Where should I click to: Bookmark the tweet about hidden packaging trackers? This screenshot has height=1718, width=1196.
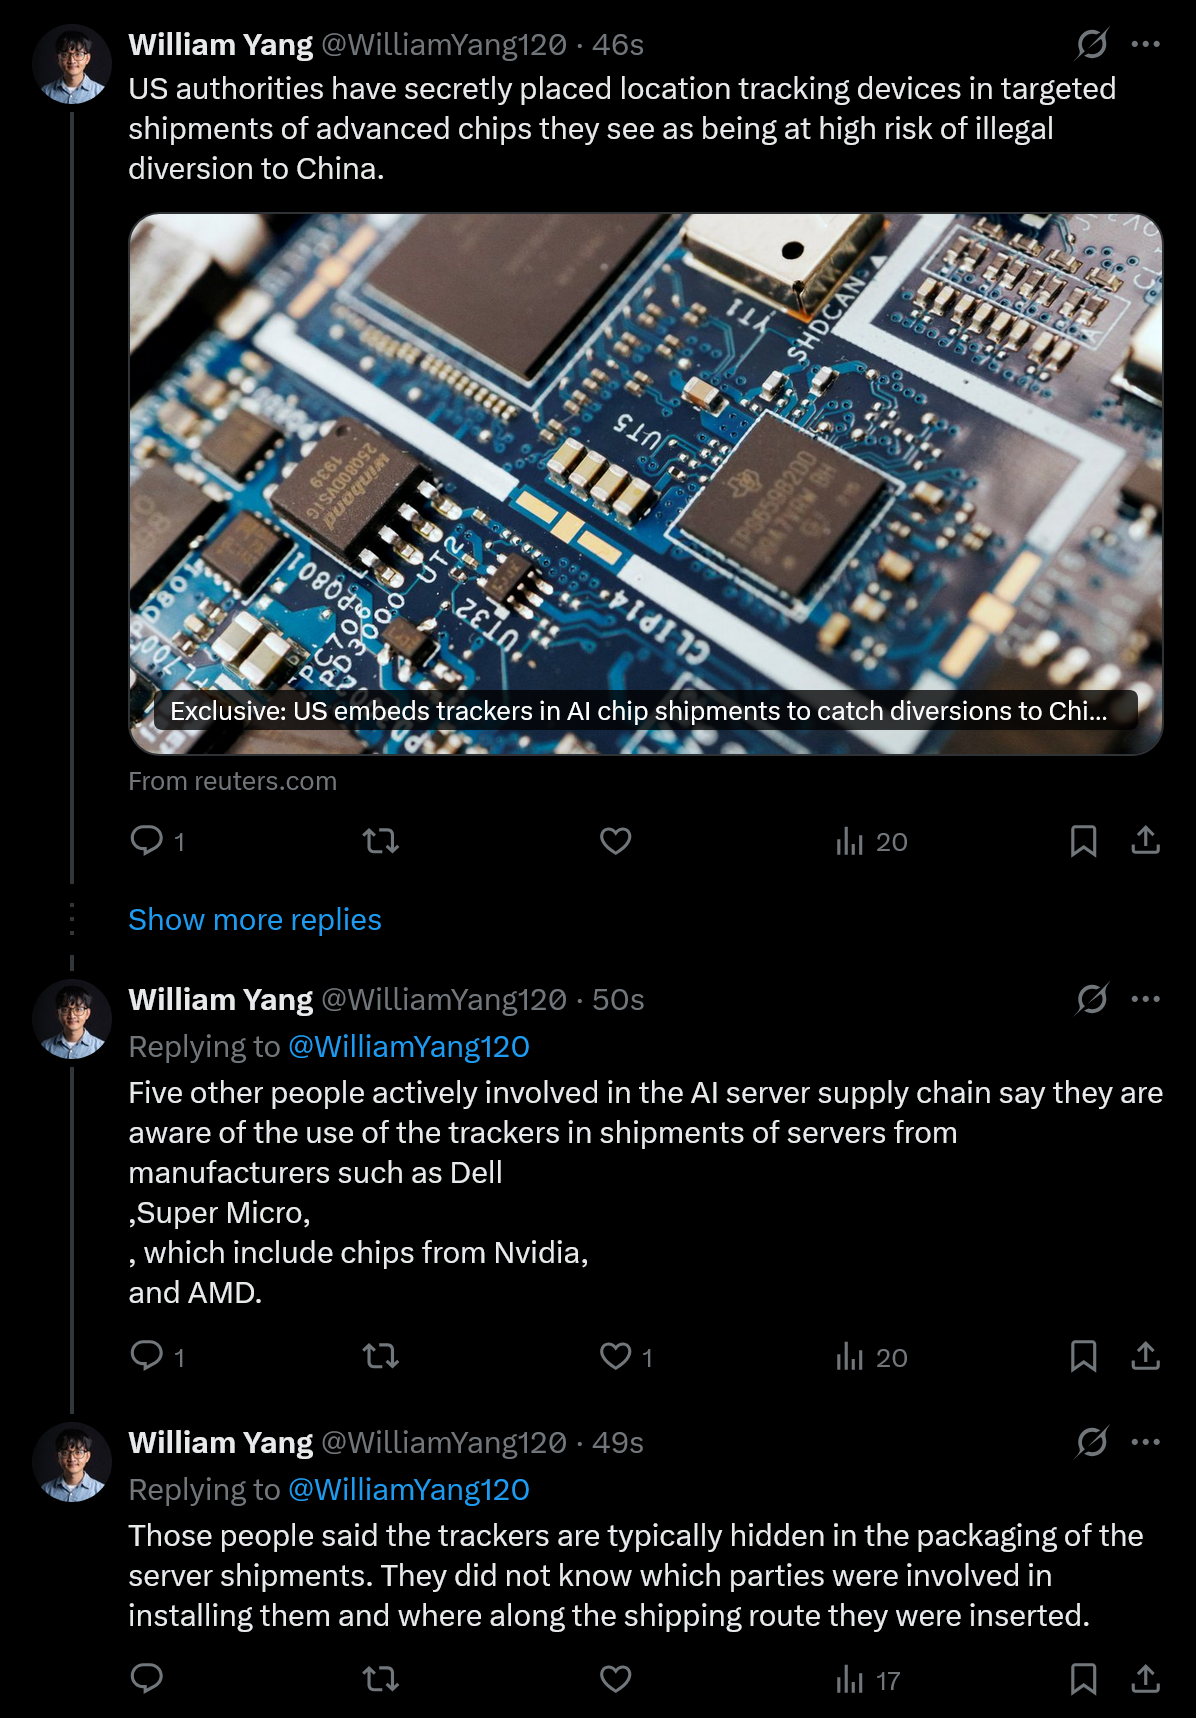pos(1083,1679)
